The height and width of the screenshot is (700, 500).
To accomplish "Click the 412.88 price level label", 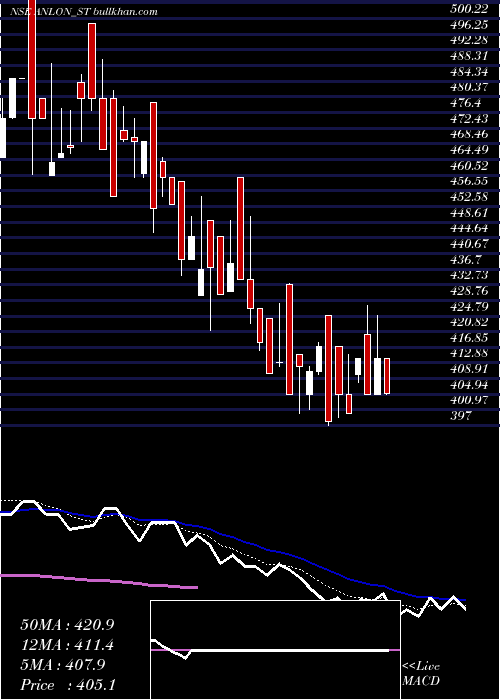I will tap(470, 354).
